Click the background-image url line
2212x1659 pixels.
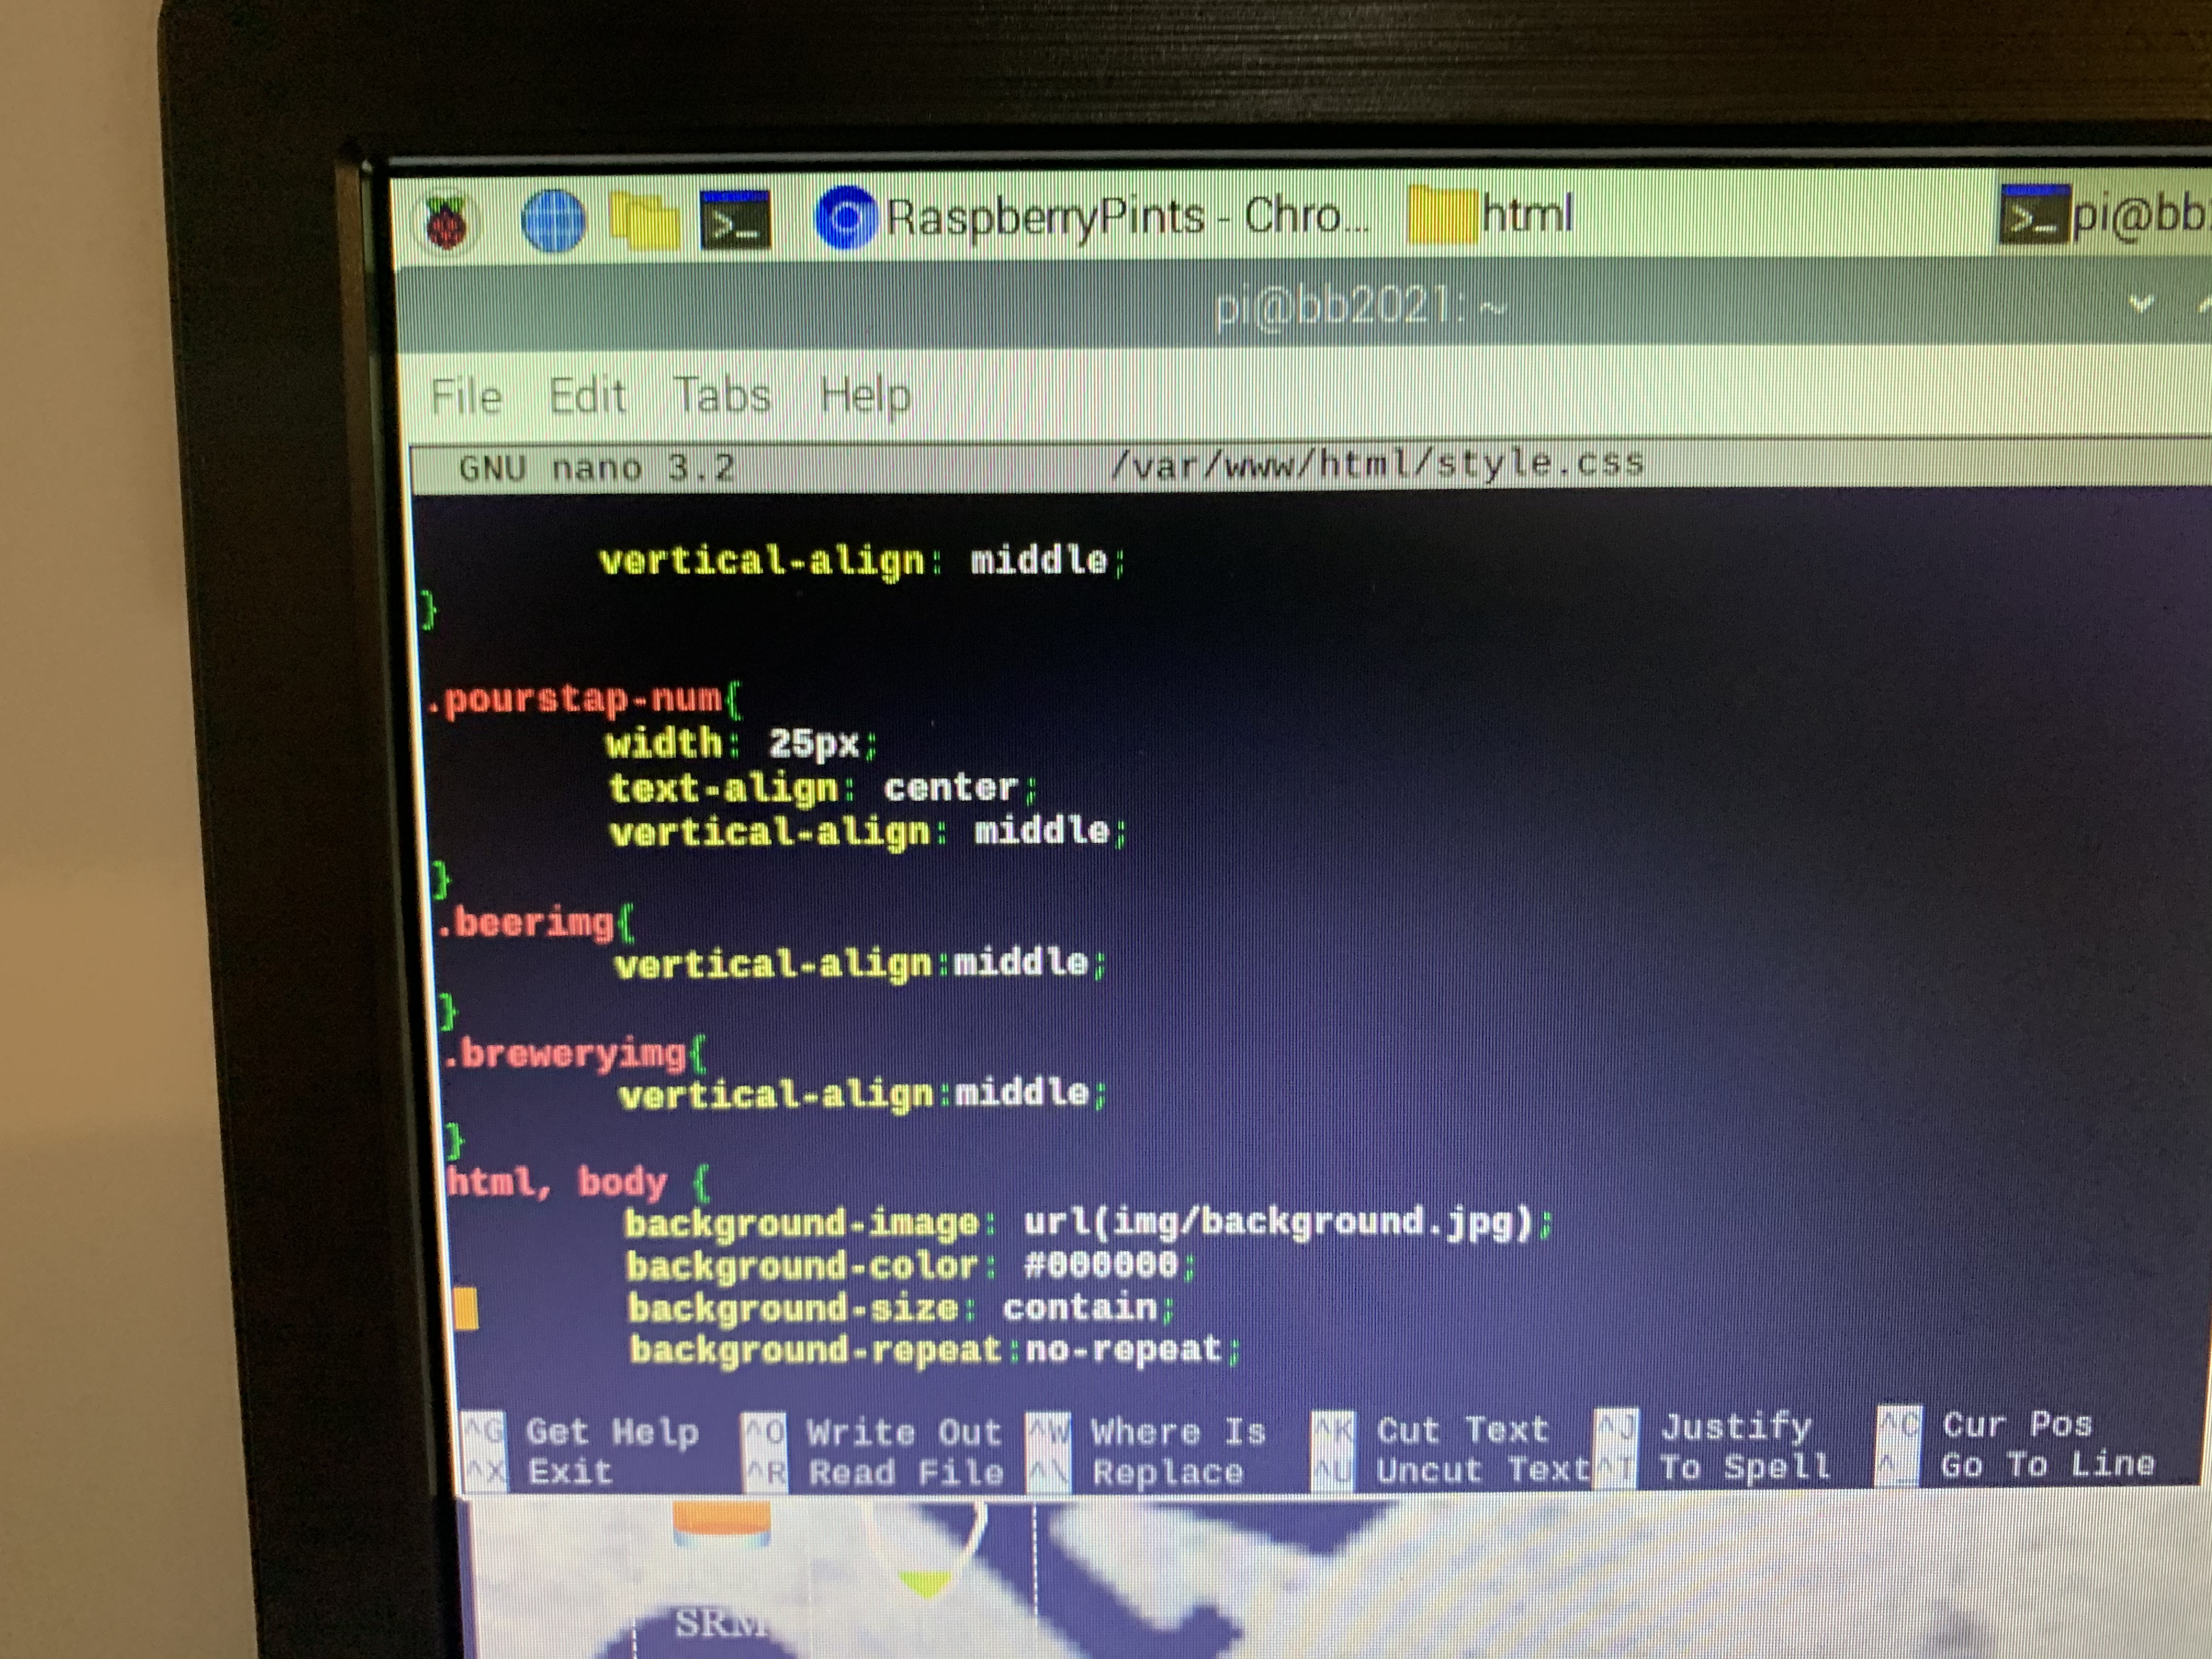pos(1089,1223)
